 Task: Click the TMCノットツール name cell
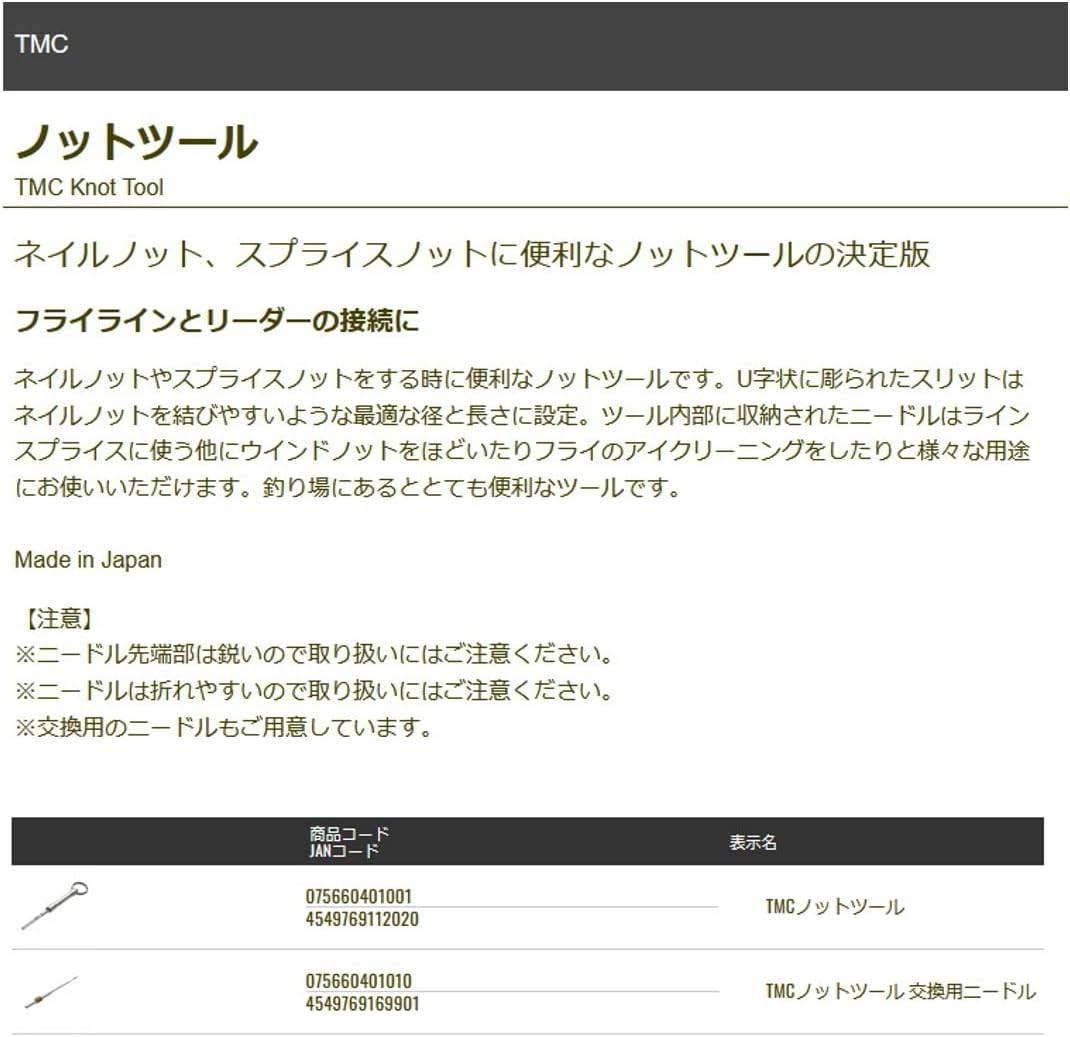pos(835,907)
